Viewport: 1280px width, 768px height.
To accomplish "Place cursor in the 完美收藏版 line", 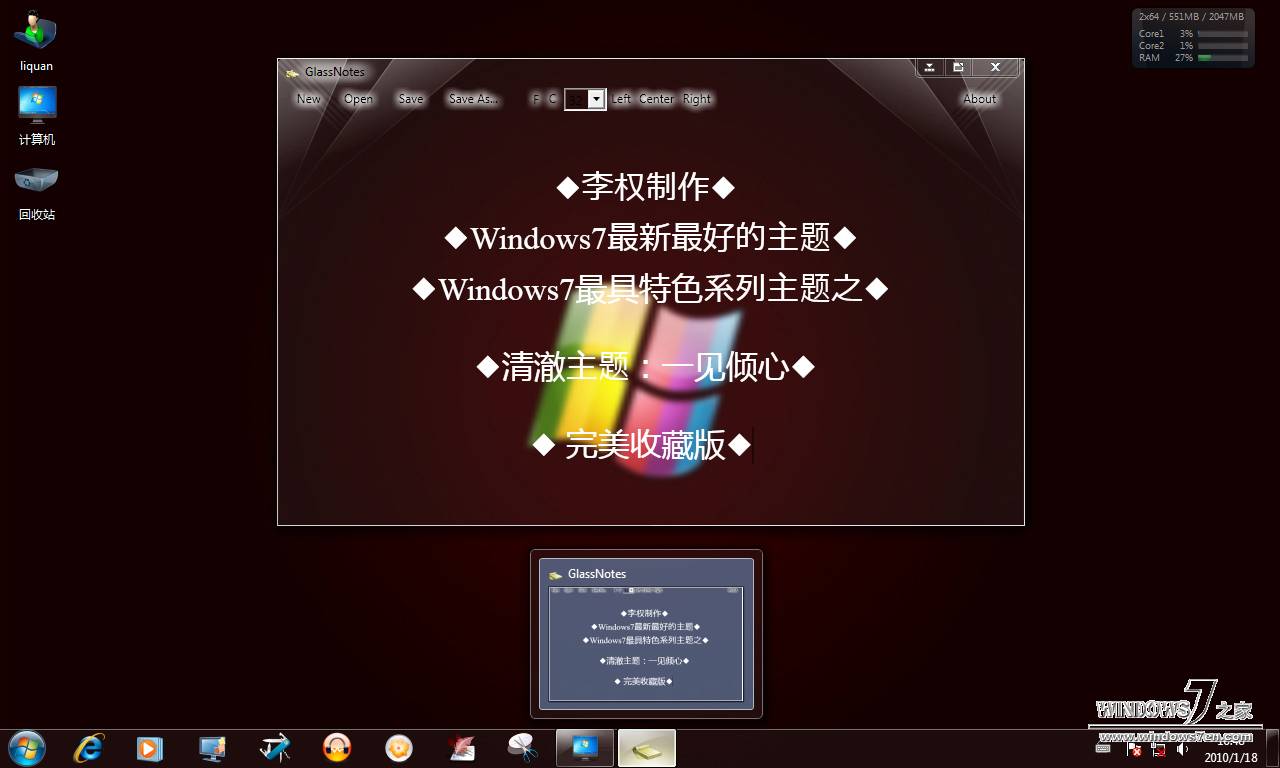I will pos(642,445).
